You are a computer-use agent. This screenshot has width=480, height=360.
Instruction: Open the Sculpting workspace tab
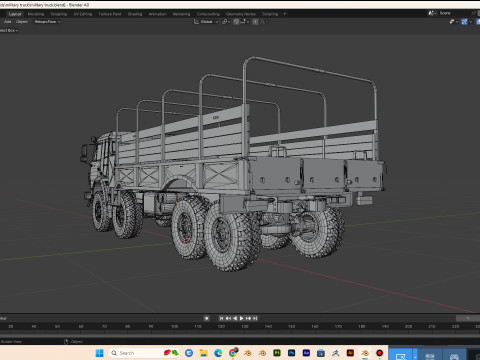(59, 14)
